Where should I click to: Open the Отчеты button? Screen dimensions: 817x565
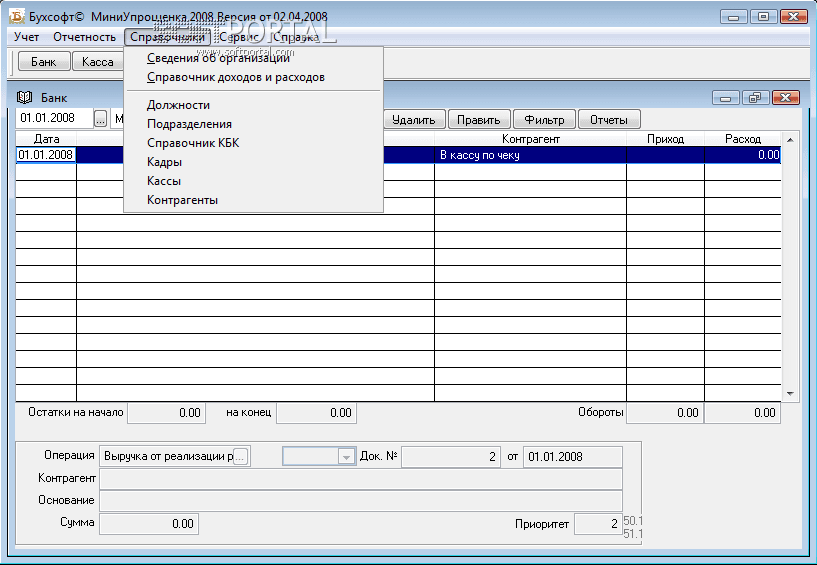tap(609, 120)
